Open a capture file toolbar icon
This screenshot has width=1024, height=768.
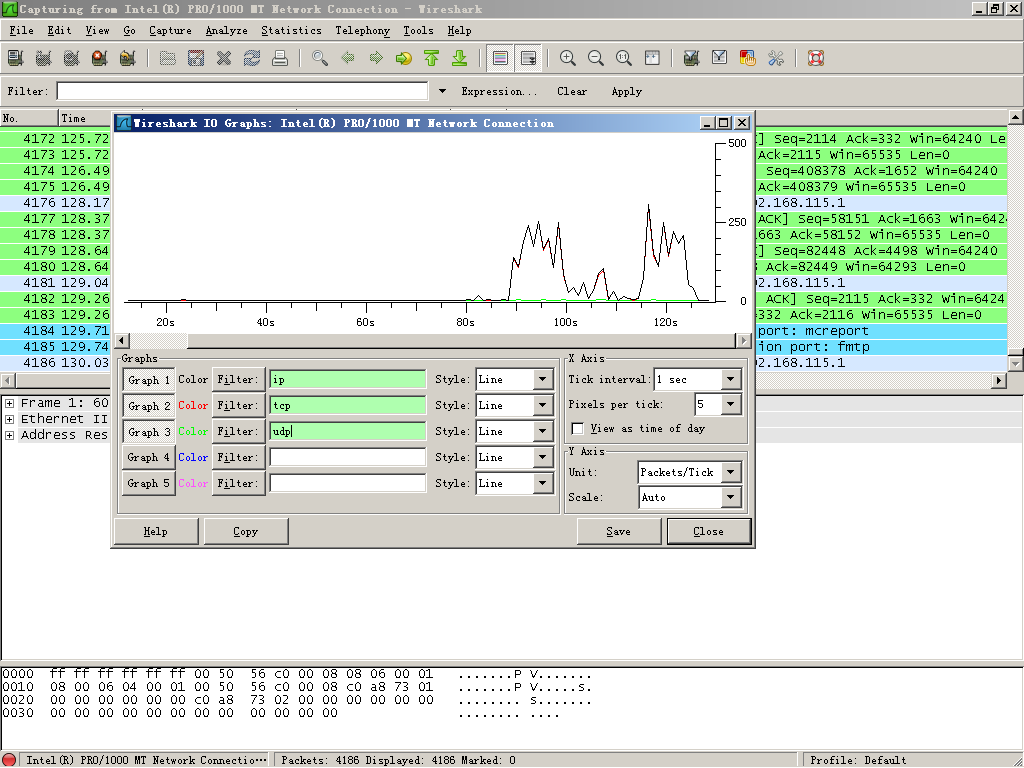click(168, 58)
